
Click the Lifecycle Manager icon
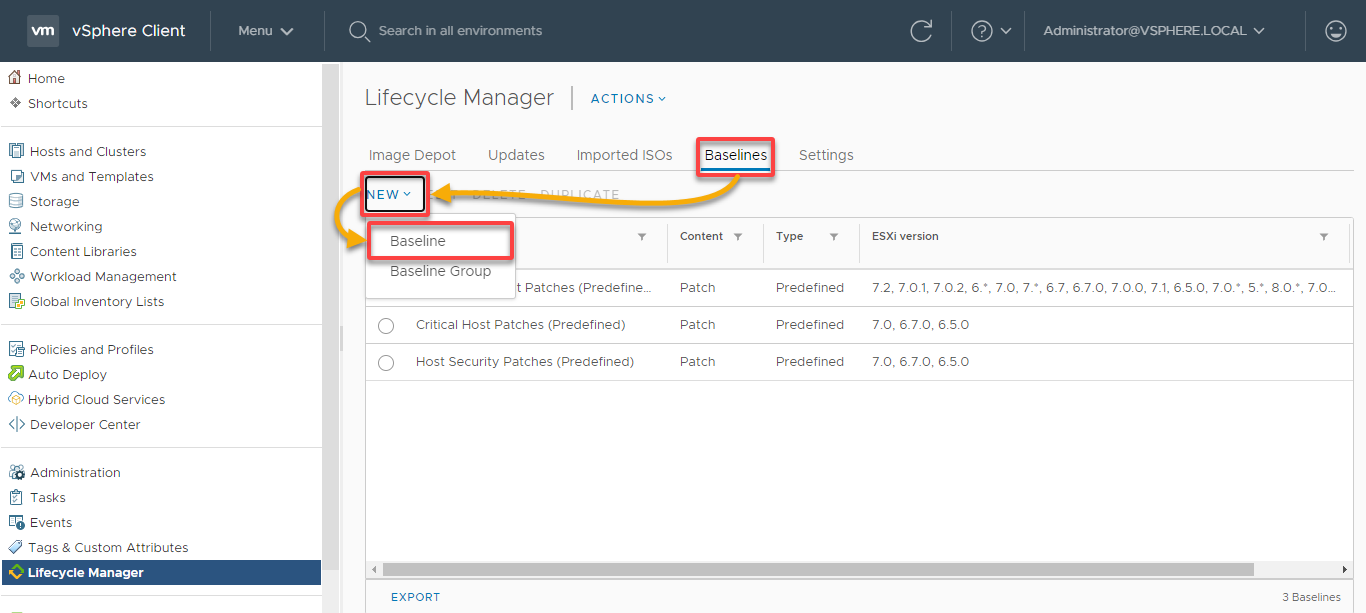[x=16, y=572]
